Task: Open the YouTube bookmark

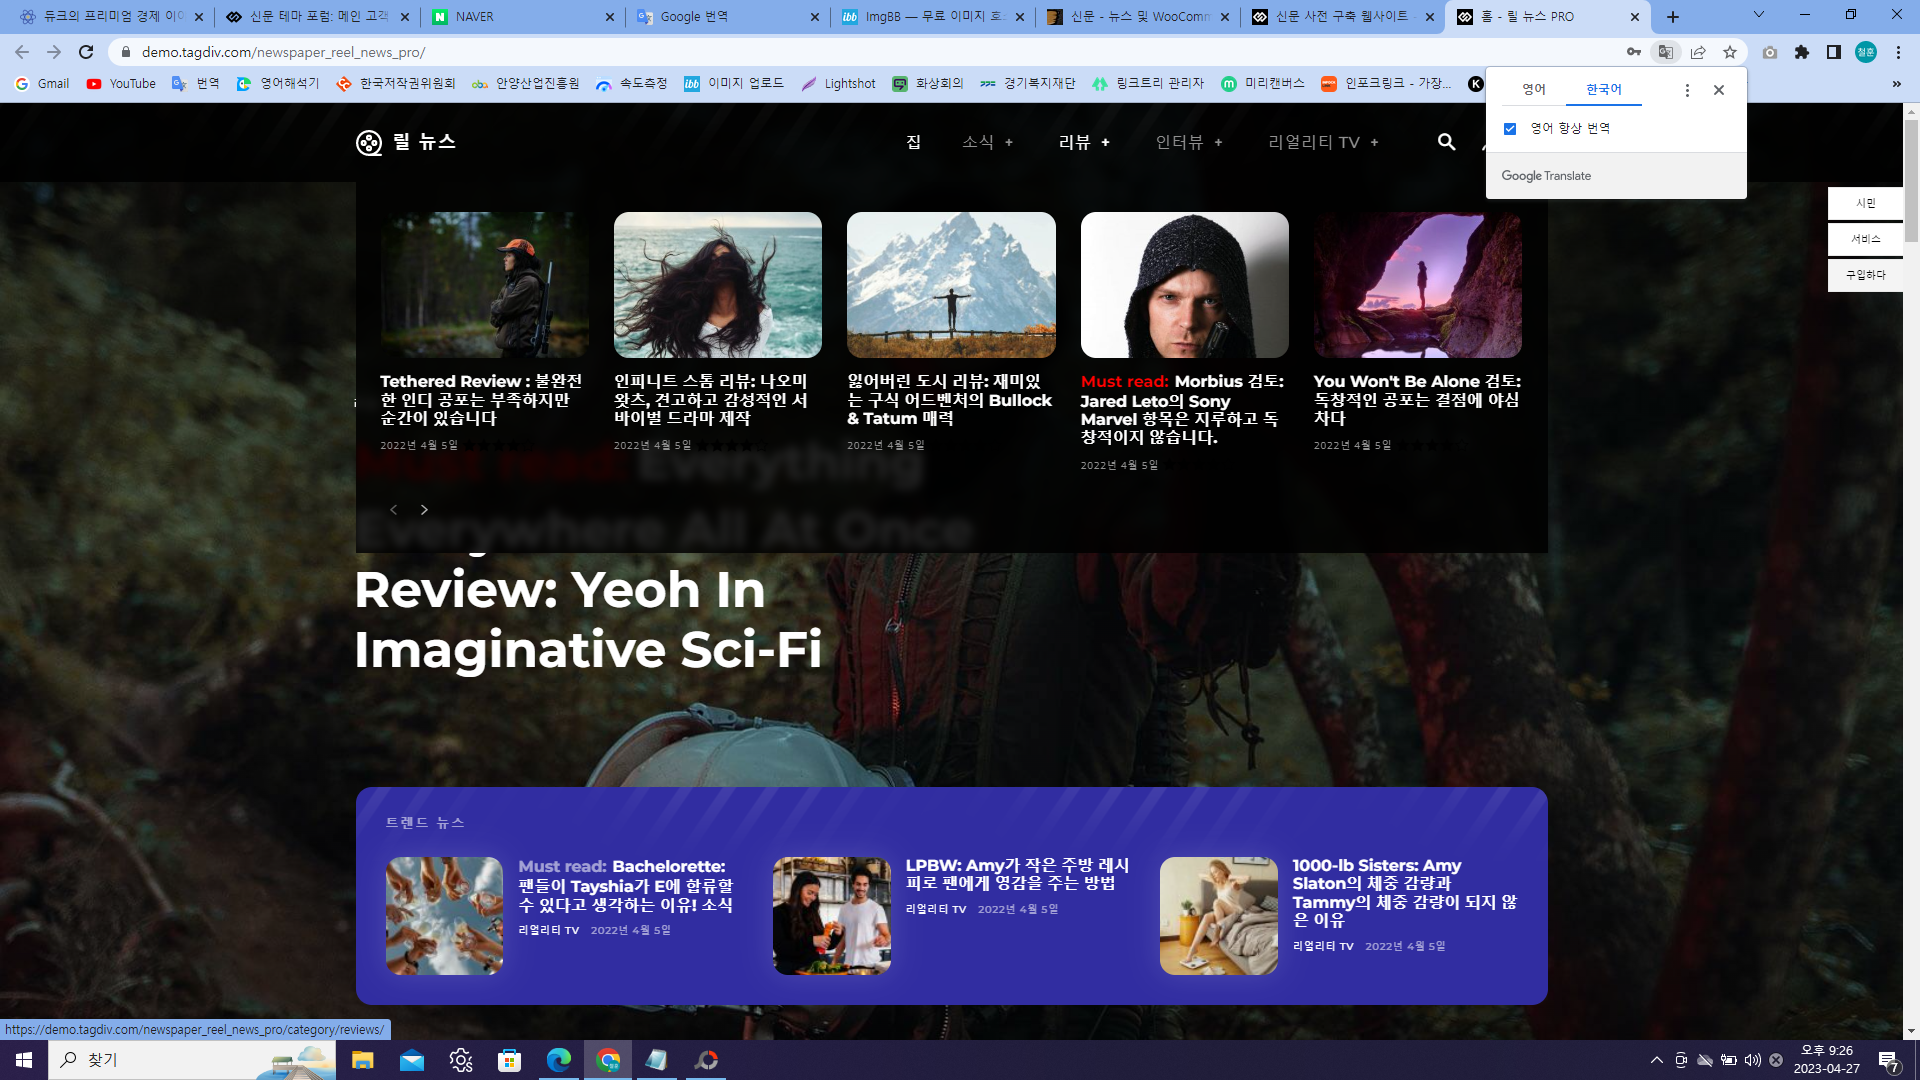Action: 121,84
